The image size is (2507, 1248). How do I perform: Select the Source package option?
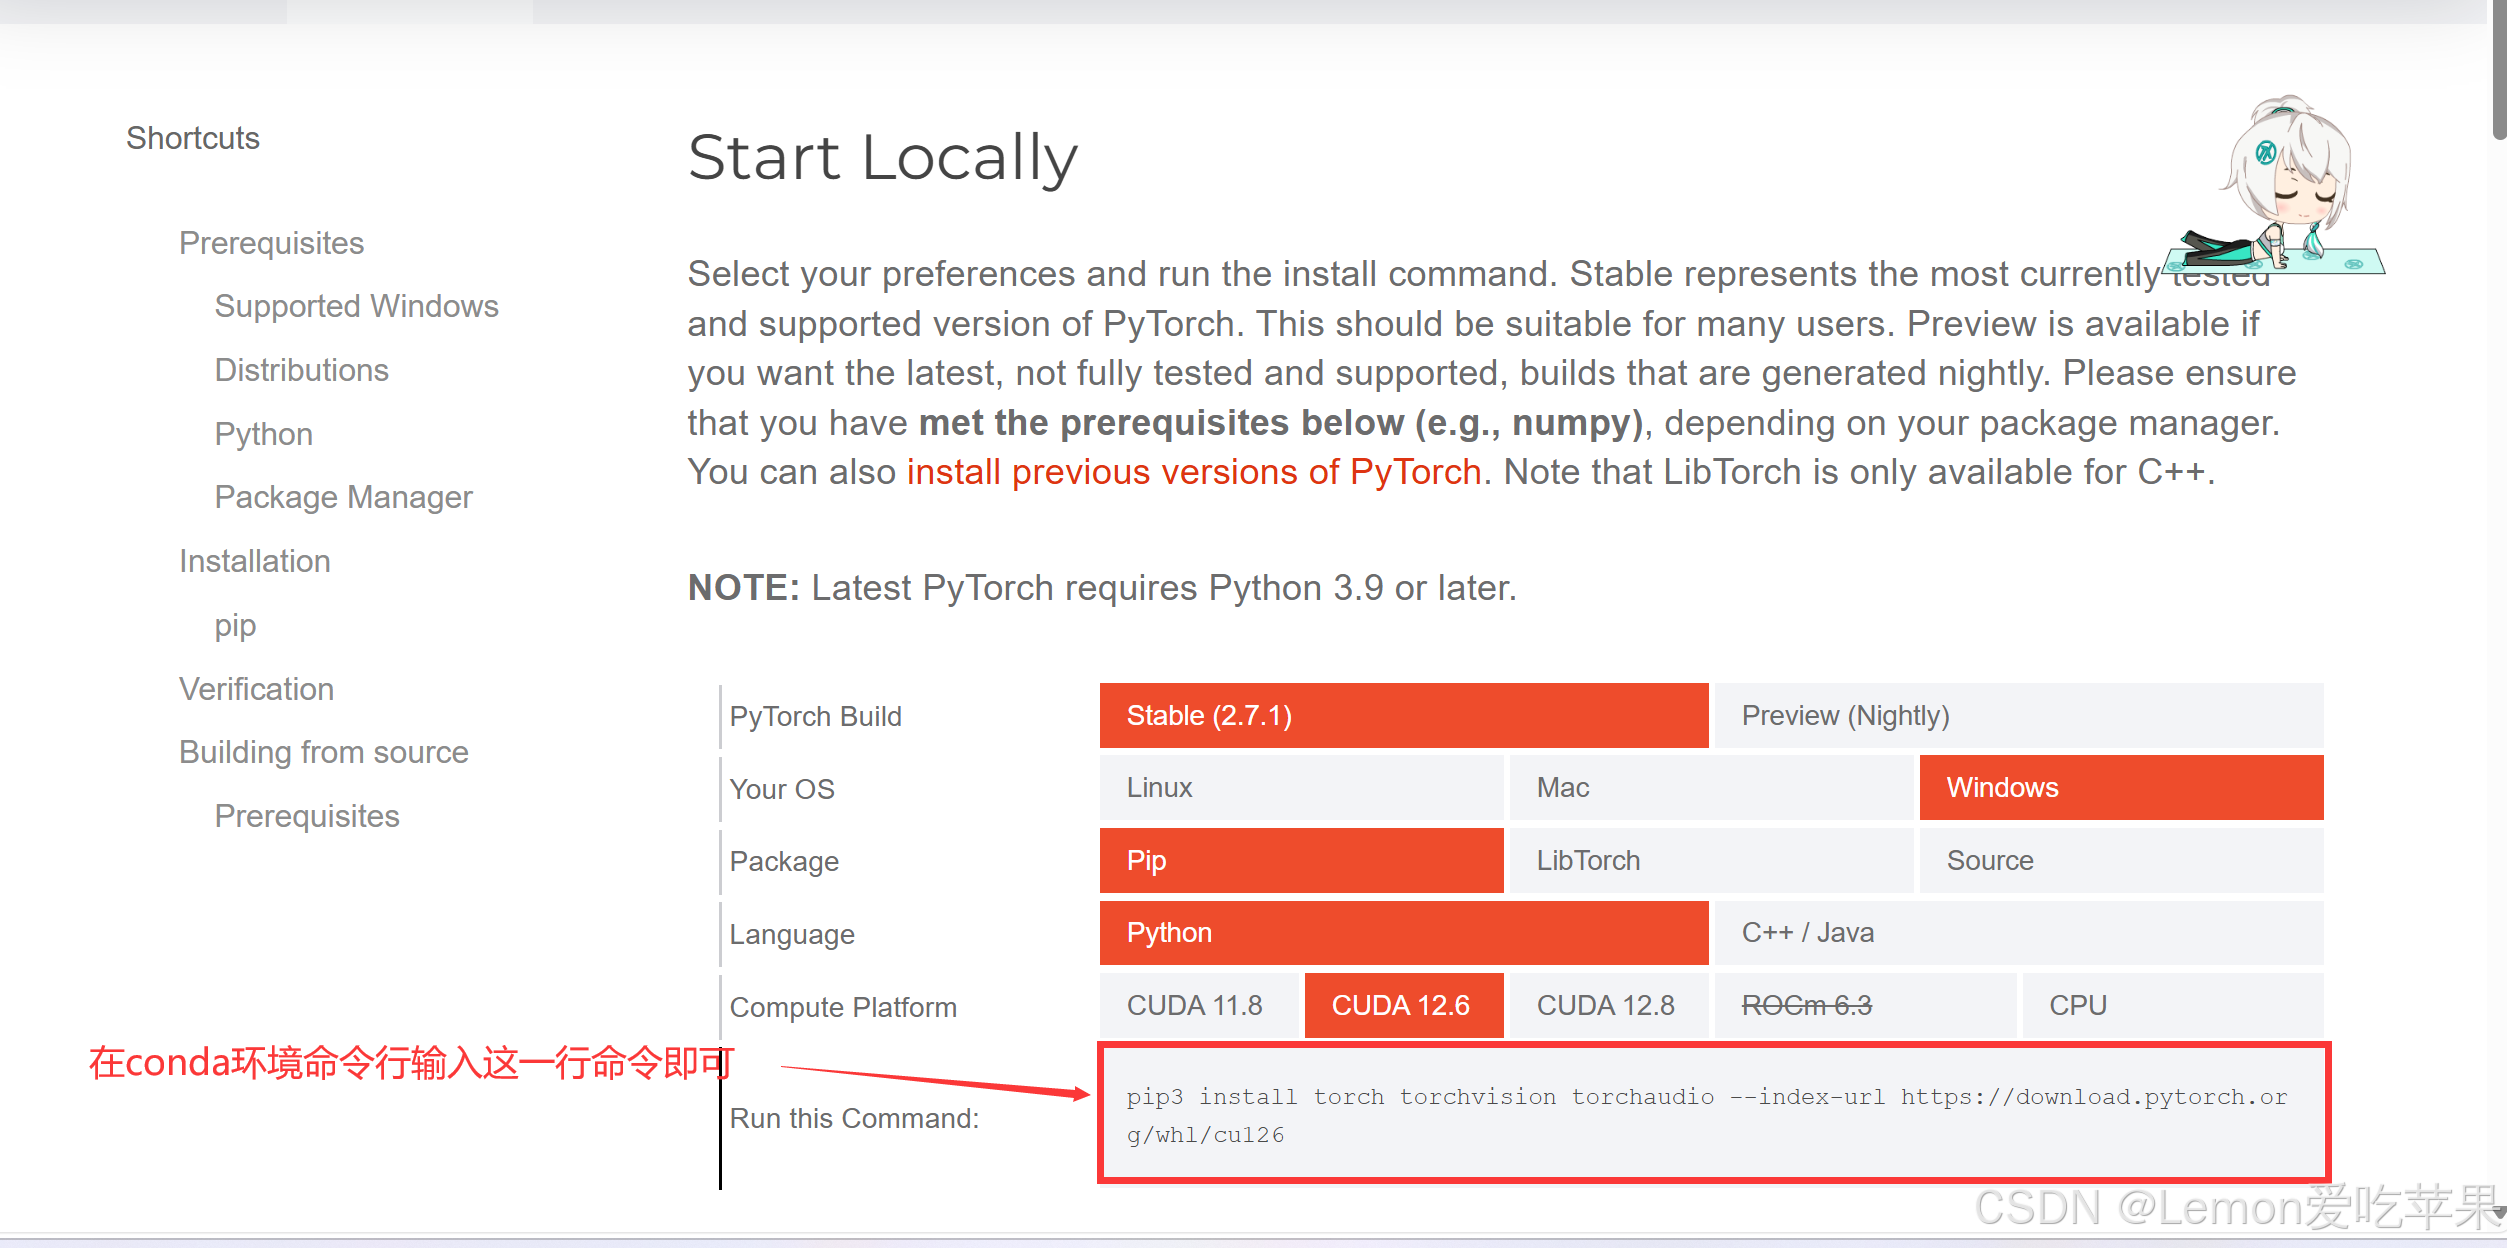pyautogui.click(x=2121, y=861)
